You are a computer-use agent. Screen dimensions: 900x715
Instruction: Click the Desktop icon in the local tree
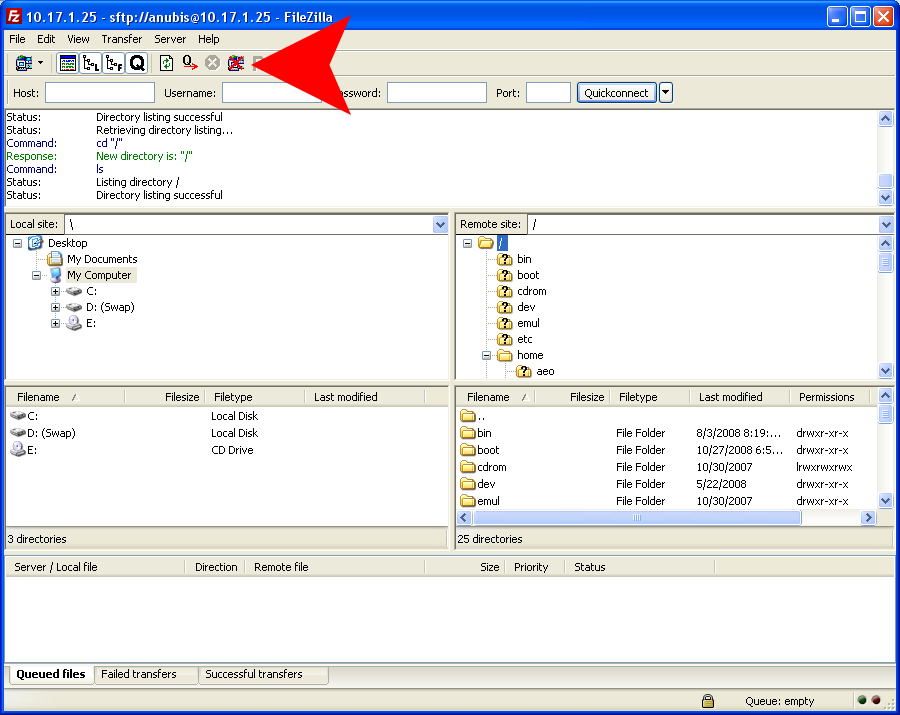pos(36,243)
